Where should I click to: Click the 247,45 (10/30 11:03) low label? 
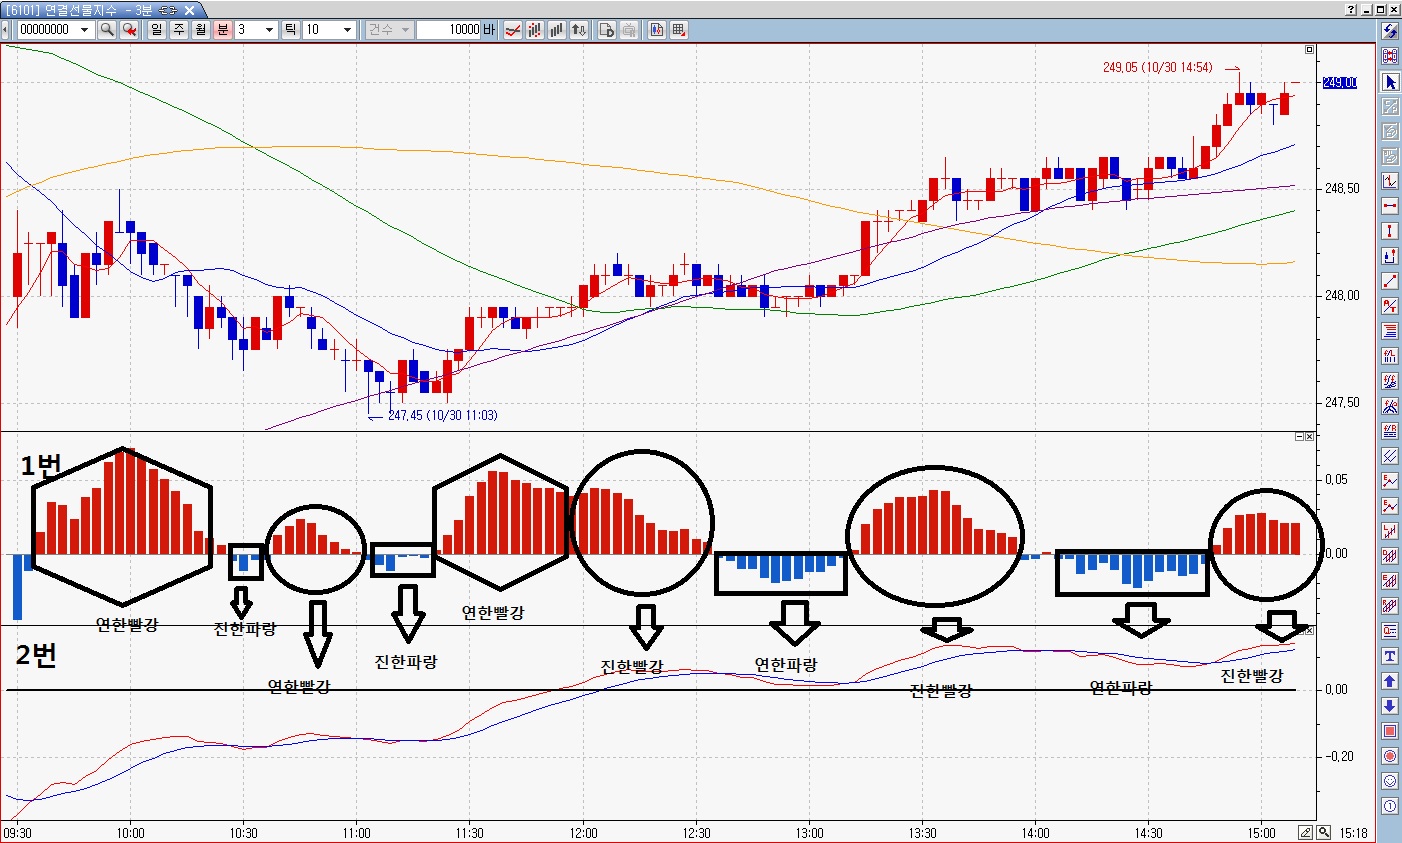(442, 415)
